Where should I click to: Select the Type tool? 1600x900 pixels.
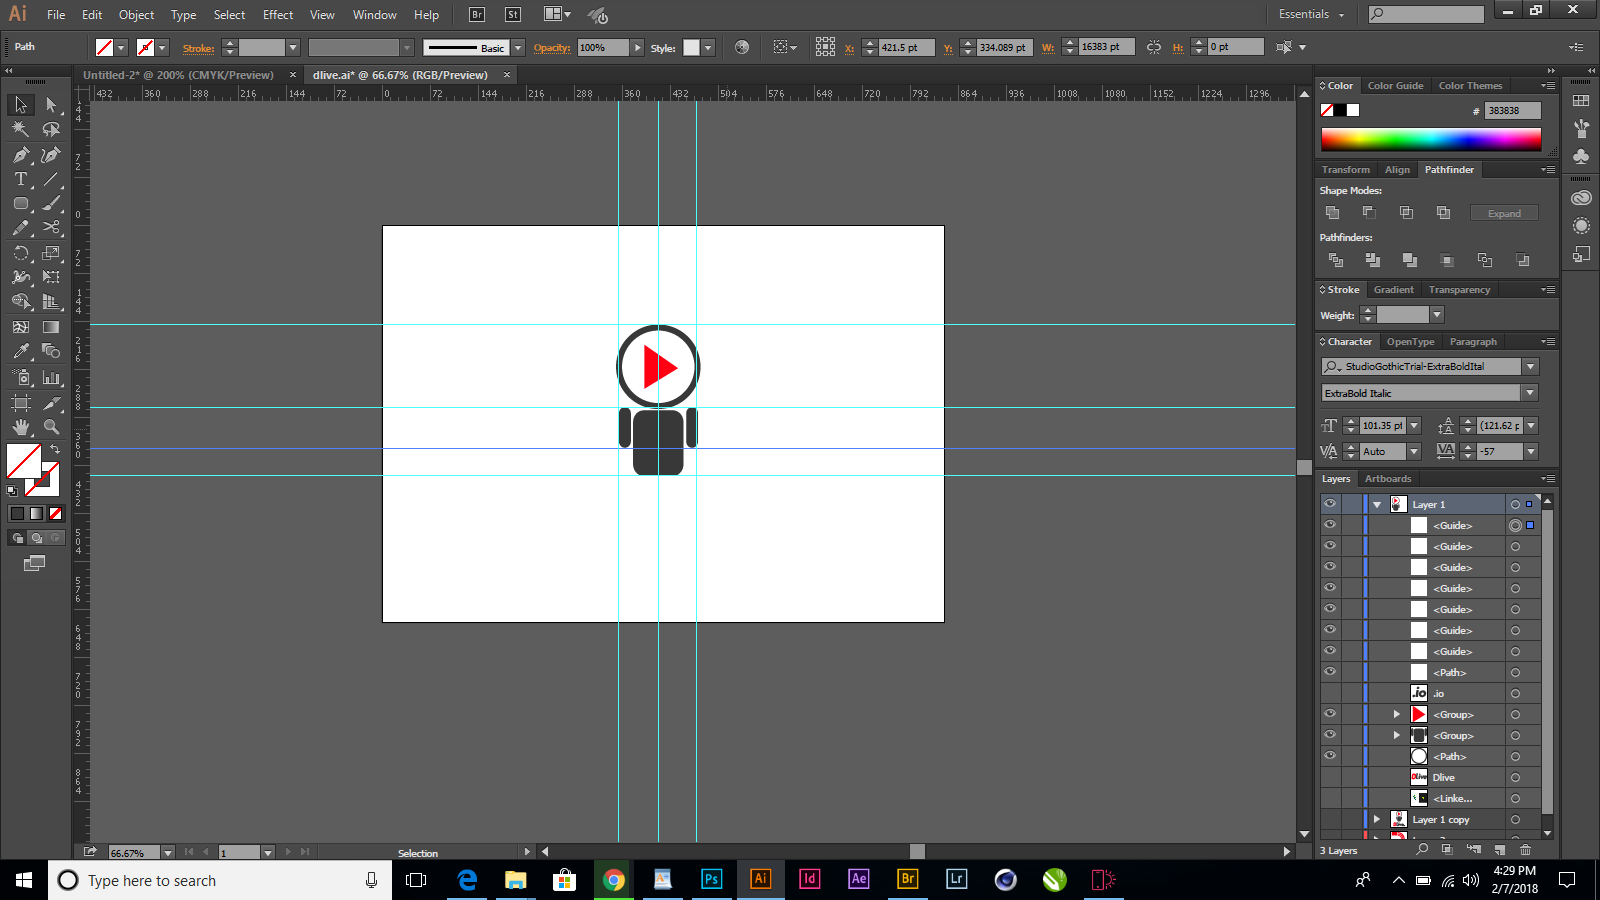pyautogui.click(x=20, y=180)
